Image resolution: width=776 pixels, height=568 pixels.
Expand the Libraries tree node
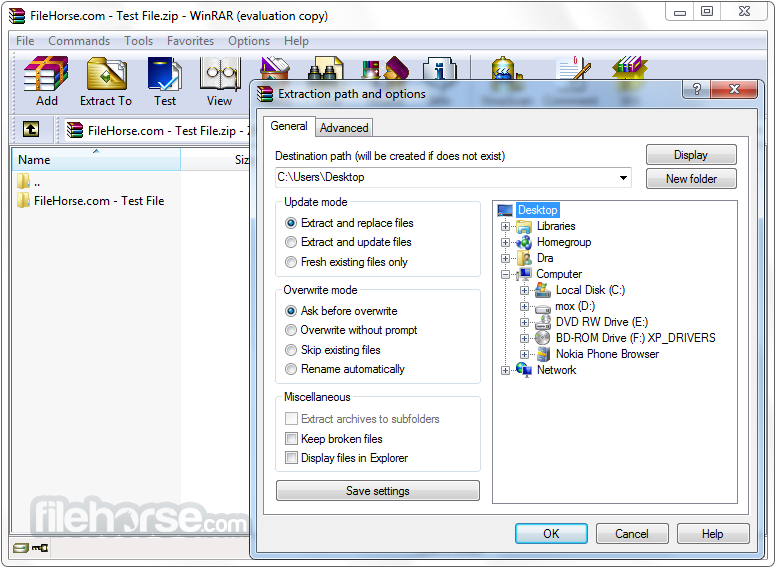505,227
